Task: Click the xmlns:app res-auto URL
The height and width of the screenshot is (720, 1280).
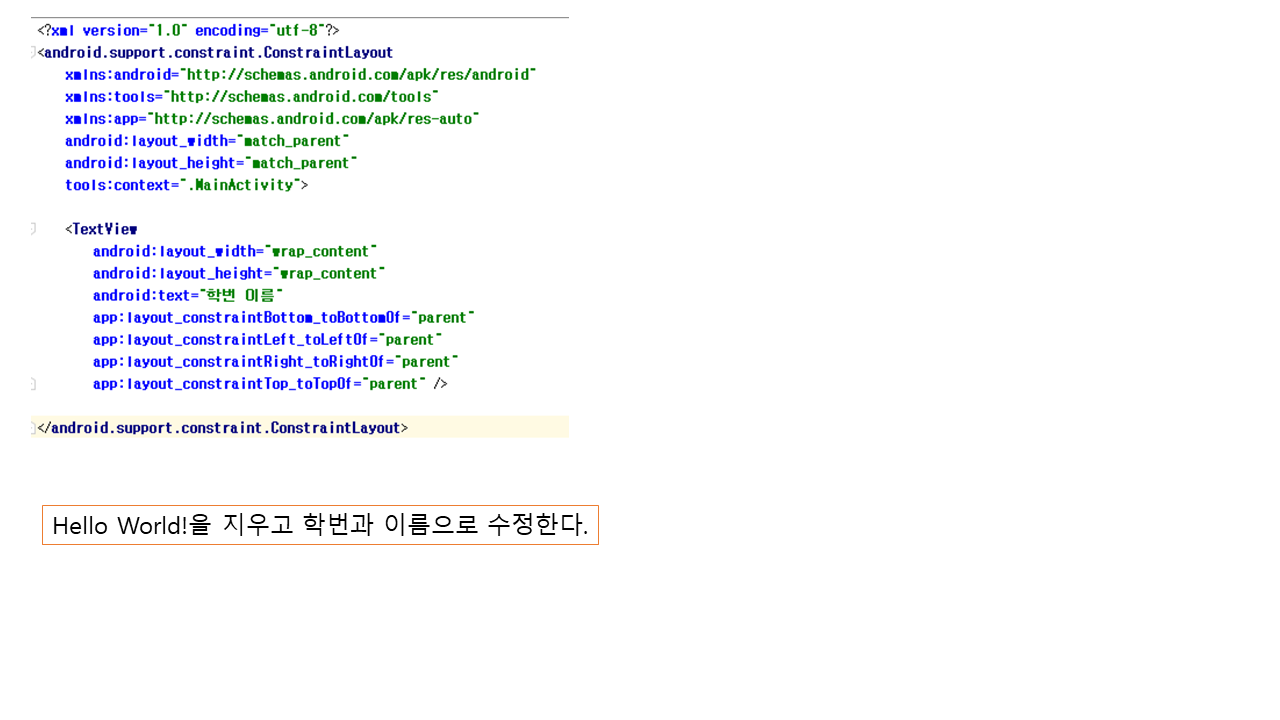Action: click(314, 119)
